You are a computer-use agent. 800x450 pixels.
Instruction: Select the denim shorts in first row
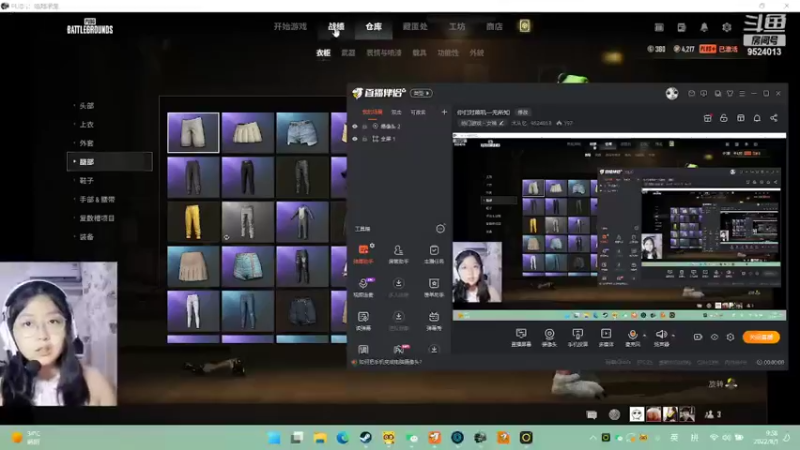click(x=302, y=133)
